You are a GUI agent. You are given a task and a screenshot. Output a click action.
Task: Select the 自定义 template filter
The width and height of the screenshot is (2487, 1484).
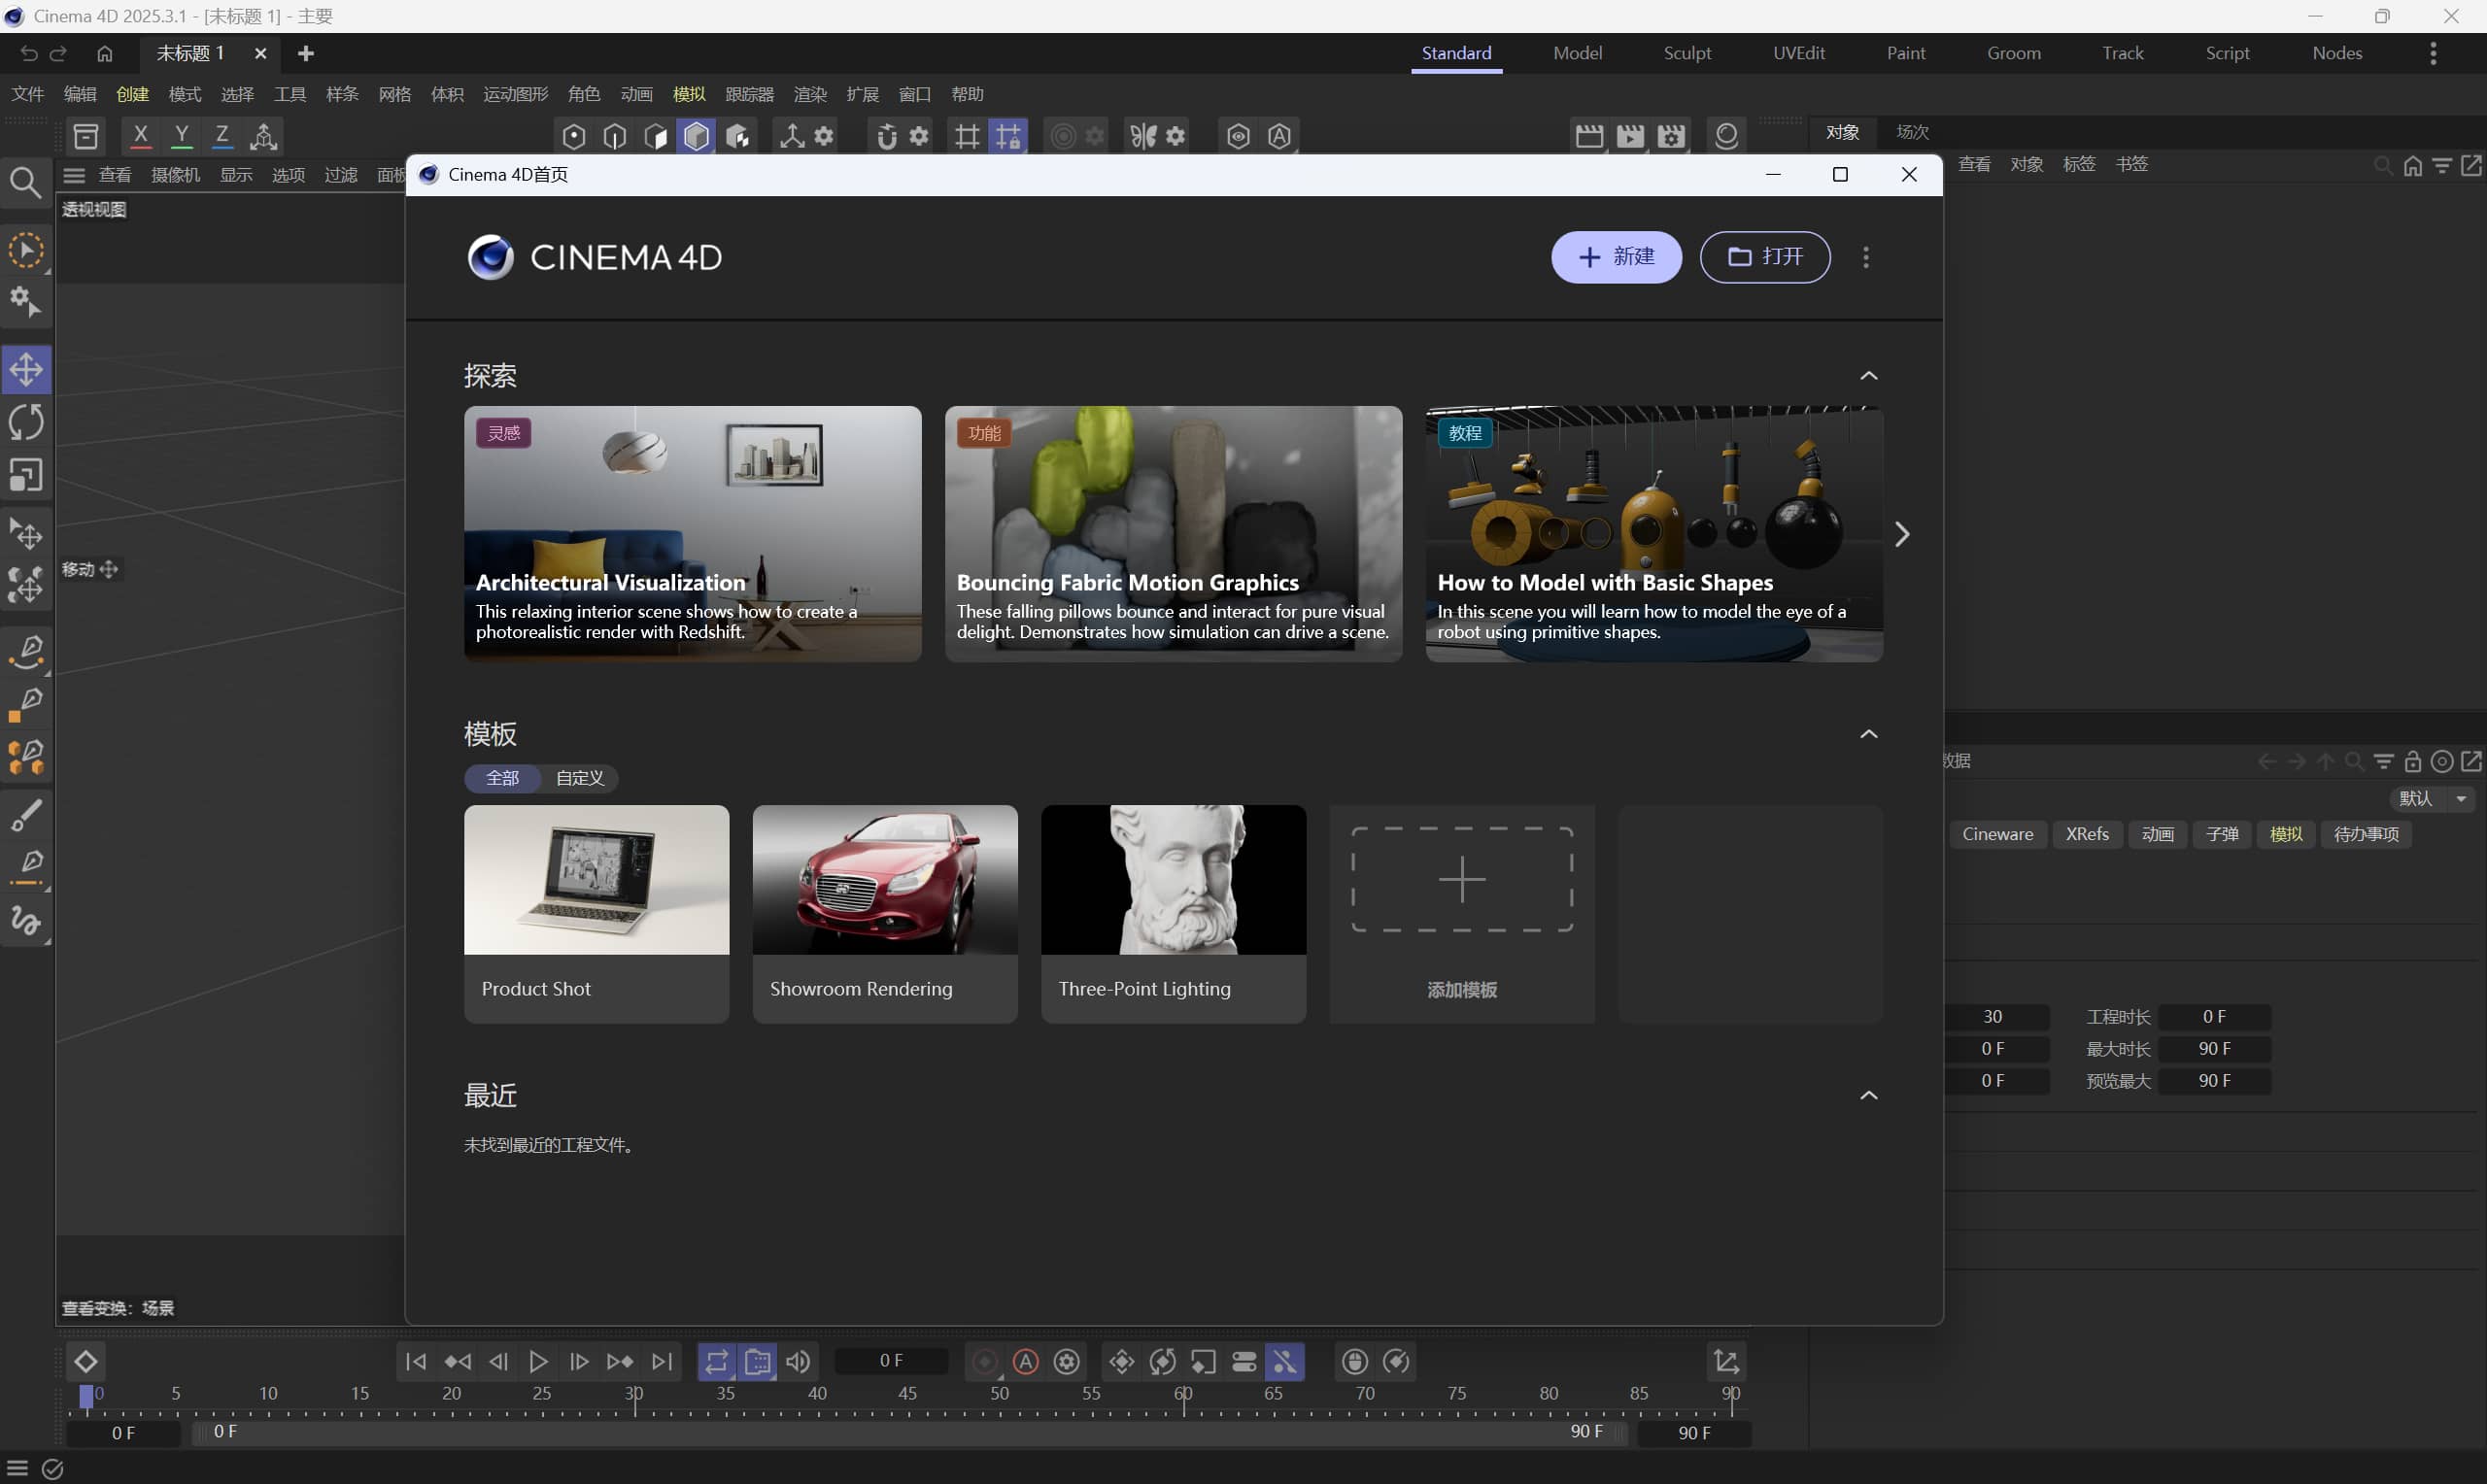(580, 778)
